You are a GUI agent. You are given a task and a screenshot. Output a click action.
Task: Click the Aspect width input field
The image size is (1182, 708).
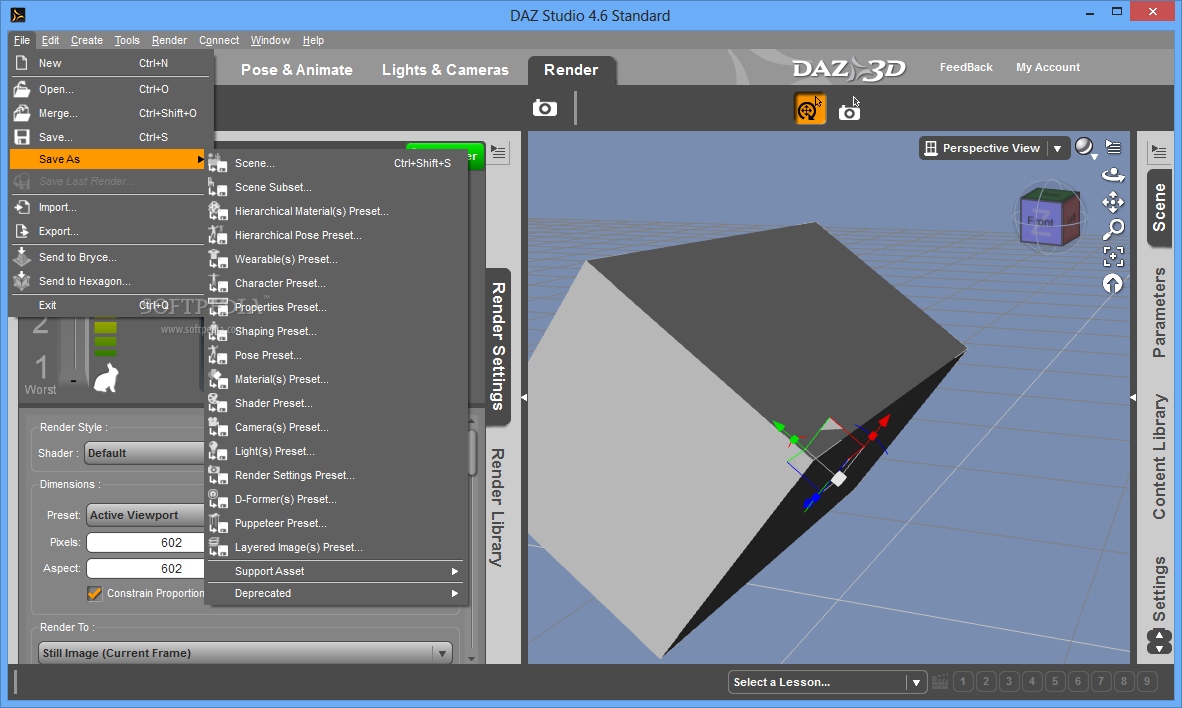click(x=145, y=569)
